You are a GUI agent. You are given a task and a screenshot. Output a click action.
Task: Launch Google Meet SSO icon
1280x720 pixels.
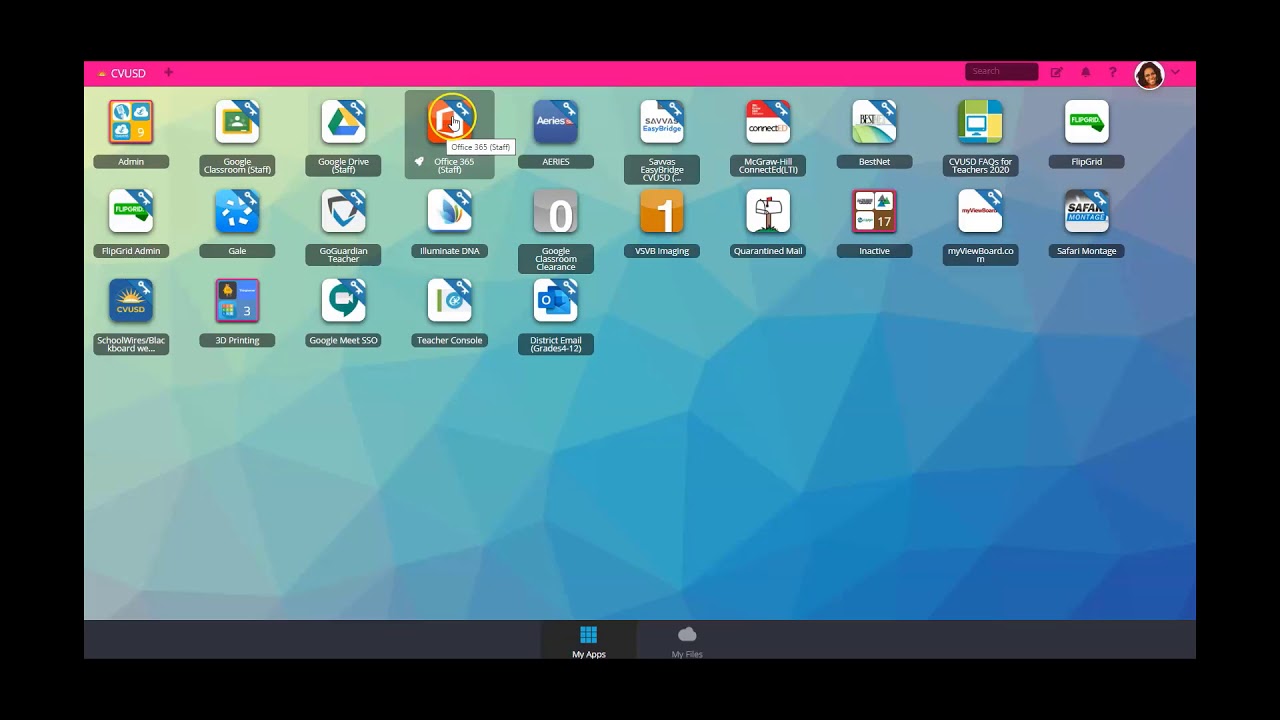[343, 300]
